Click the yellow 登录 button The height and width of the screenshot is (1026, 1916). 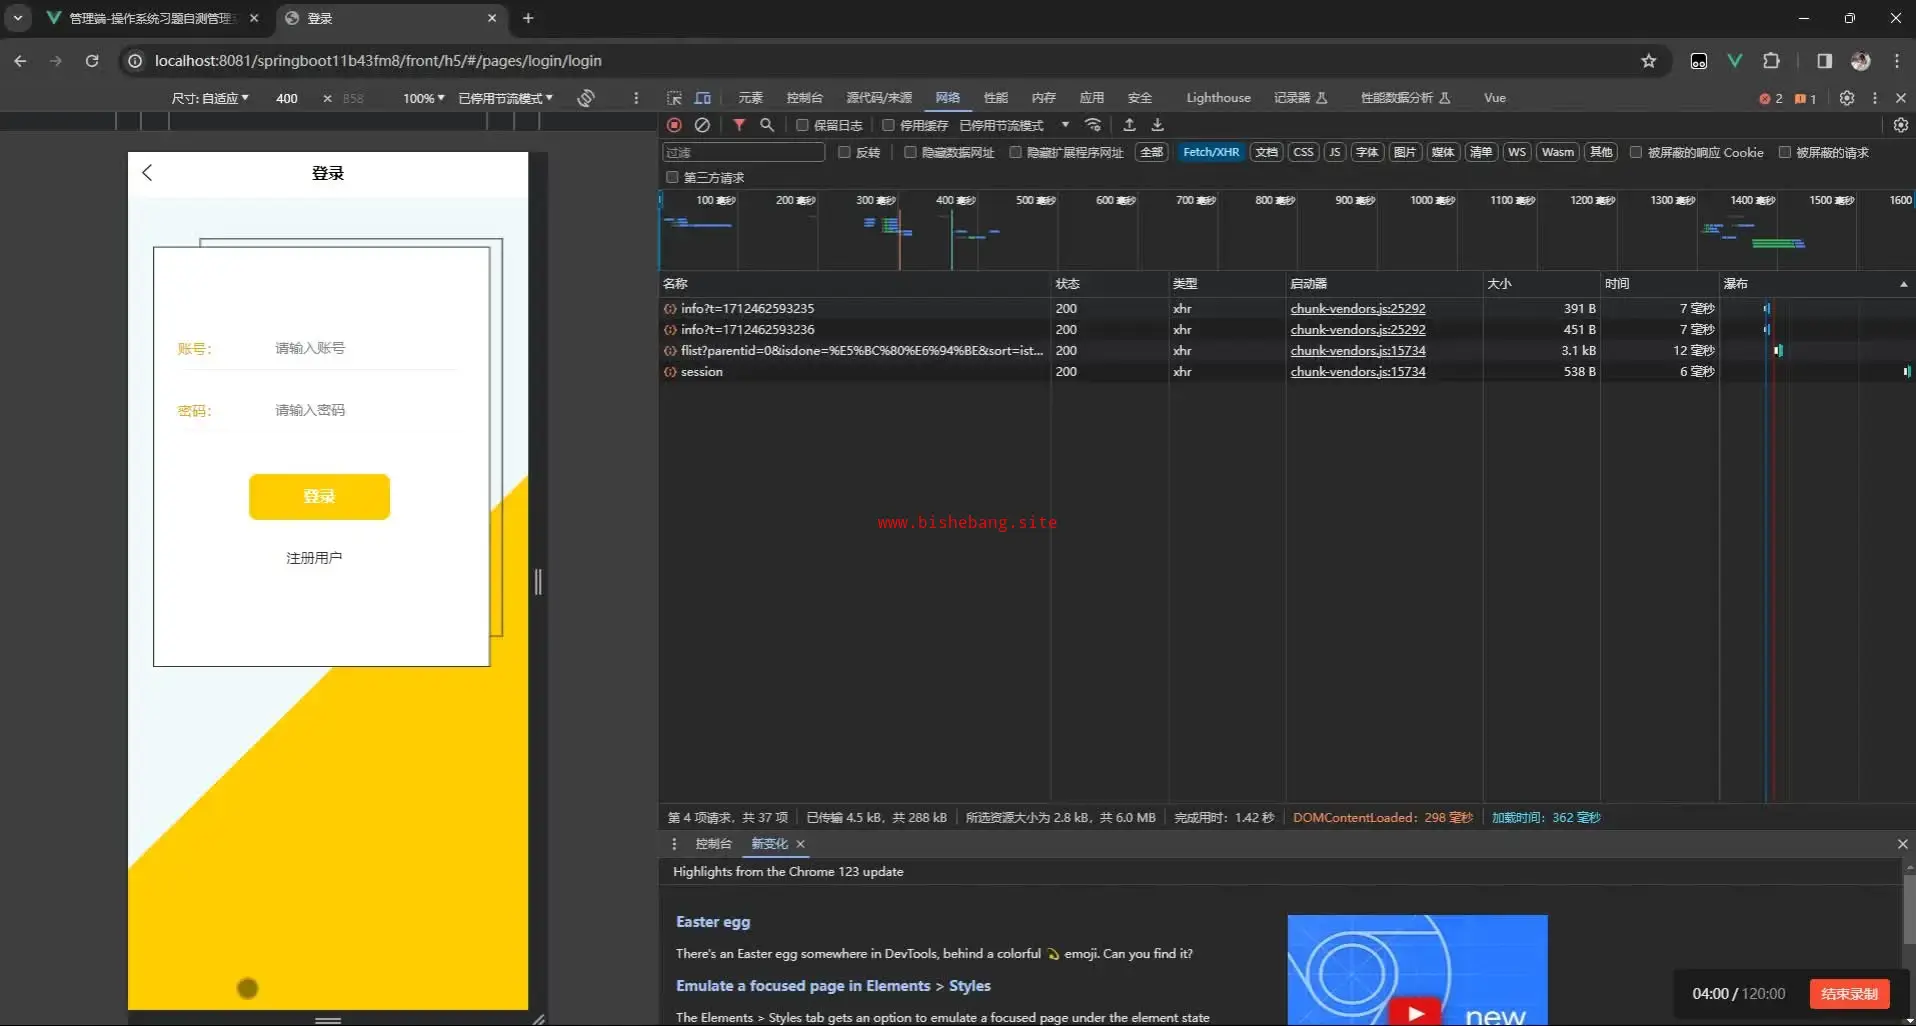point(319,497)
